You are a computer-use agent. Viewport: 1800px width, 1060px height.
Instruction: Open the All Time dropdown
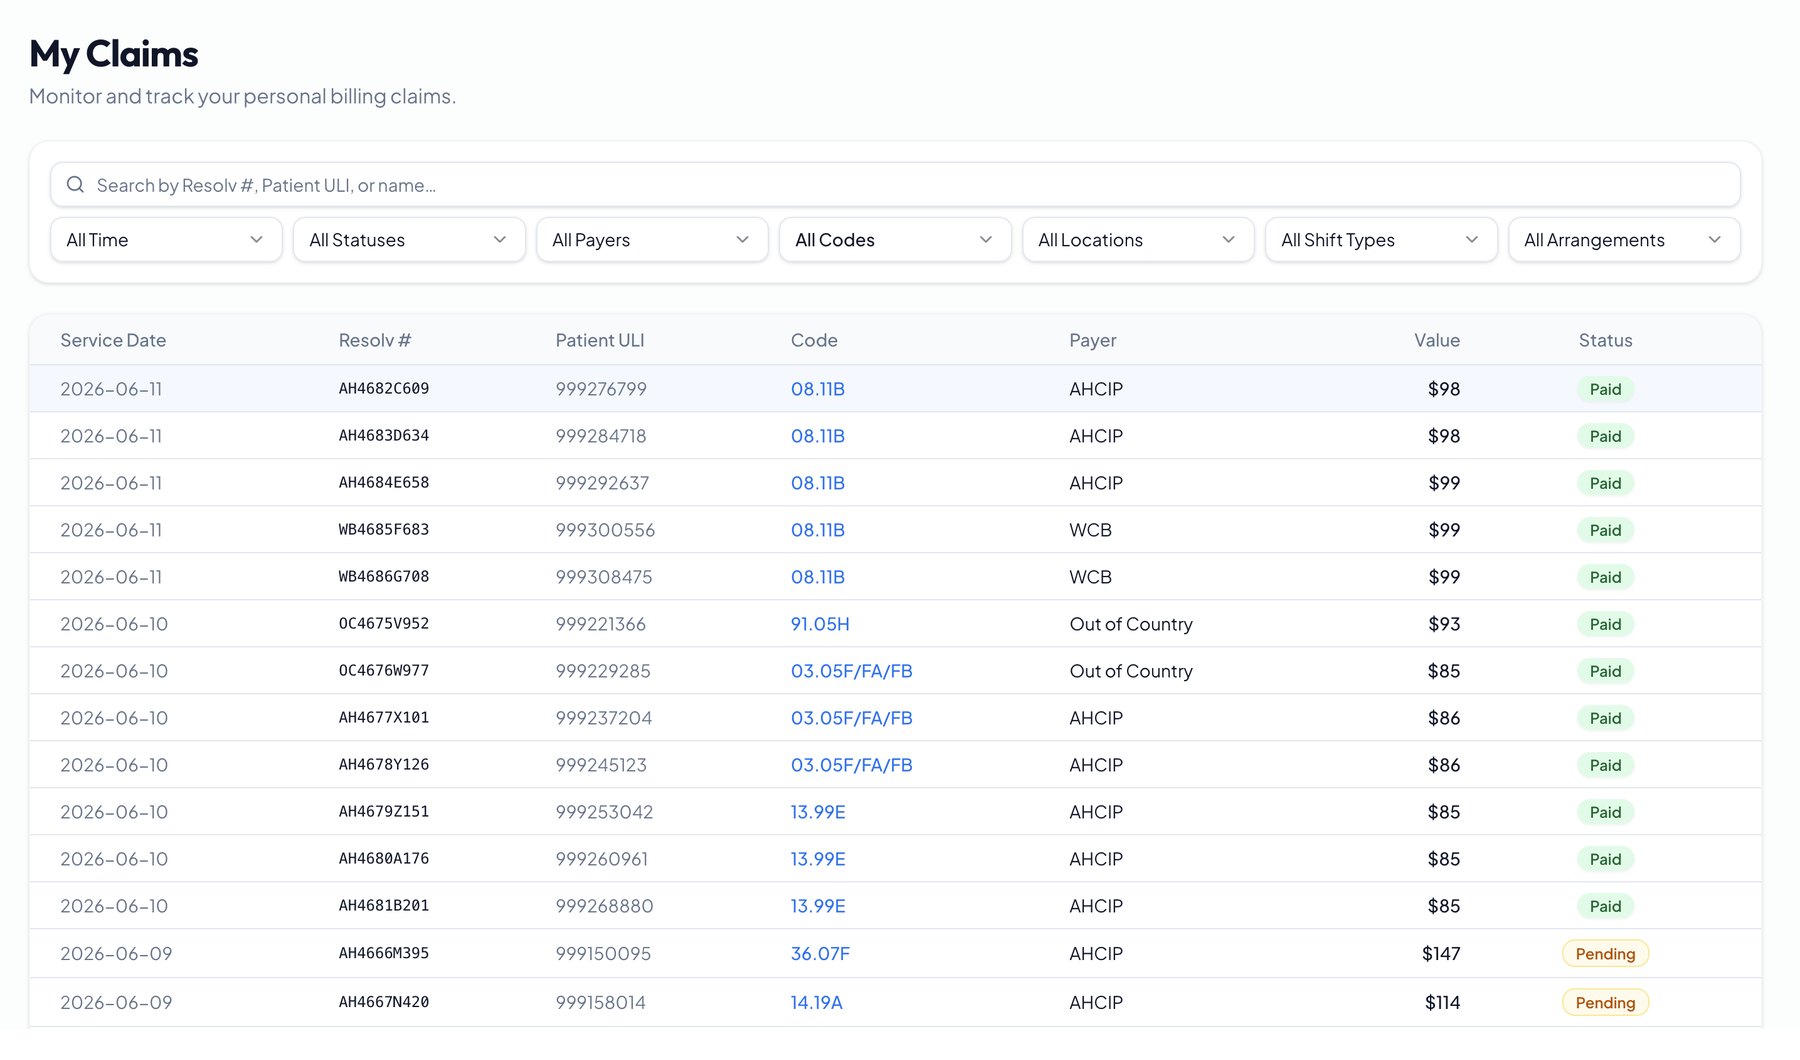point(166,240)
